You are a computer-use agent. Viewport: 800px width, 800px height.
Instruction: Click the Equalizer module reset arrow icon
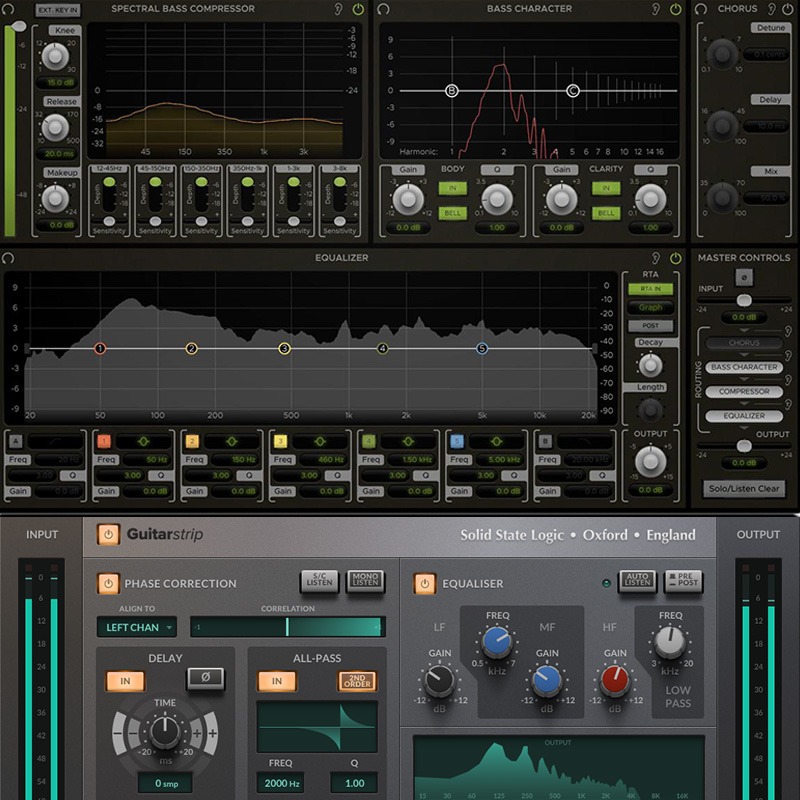(x=8, y=258)
